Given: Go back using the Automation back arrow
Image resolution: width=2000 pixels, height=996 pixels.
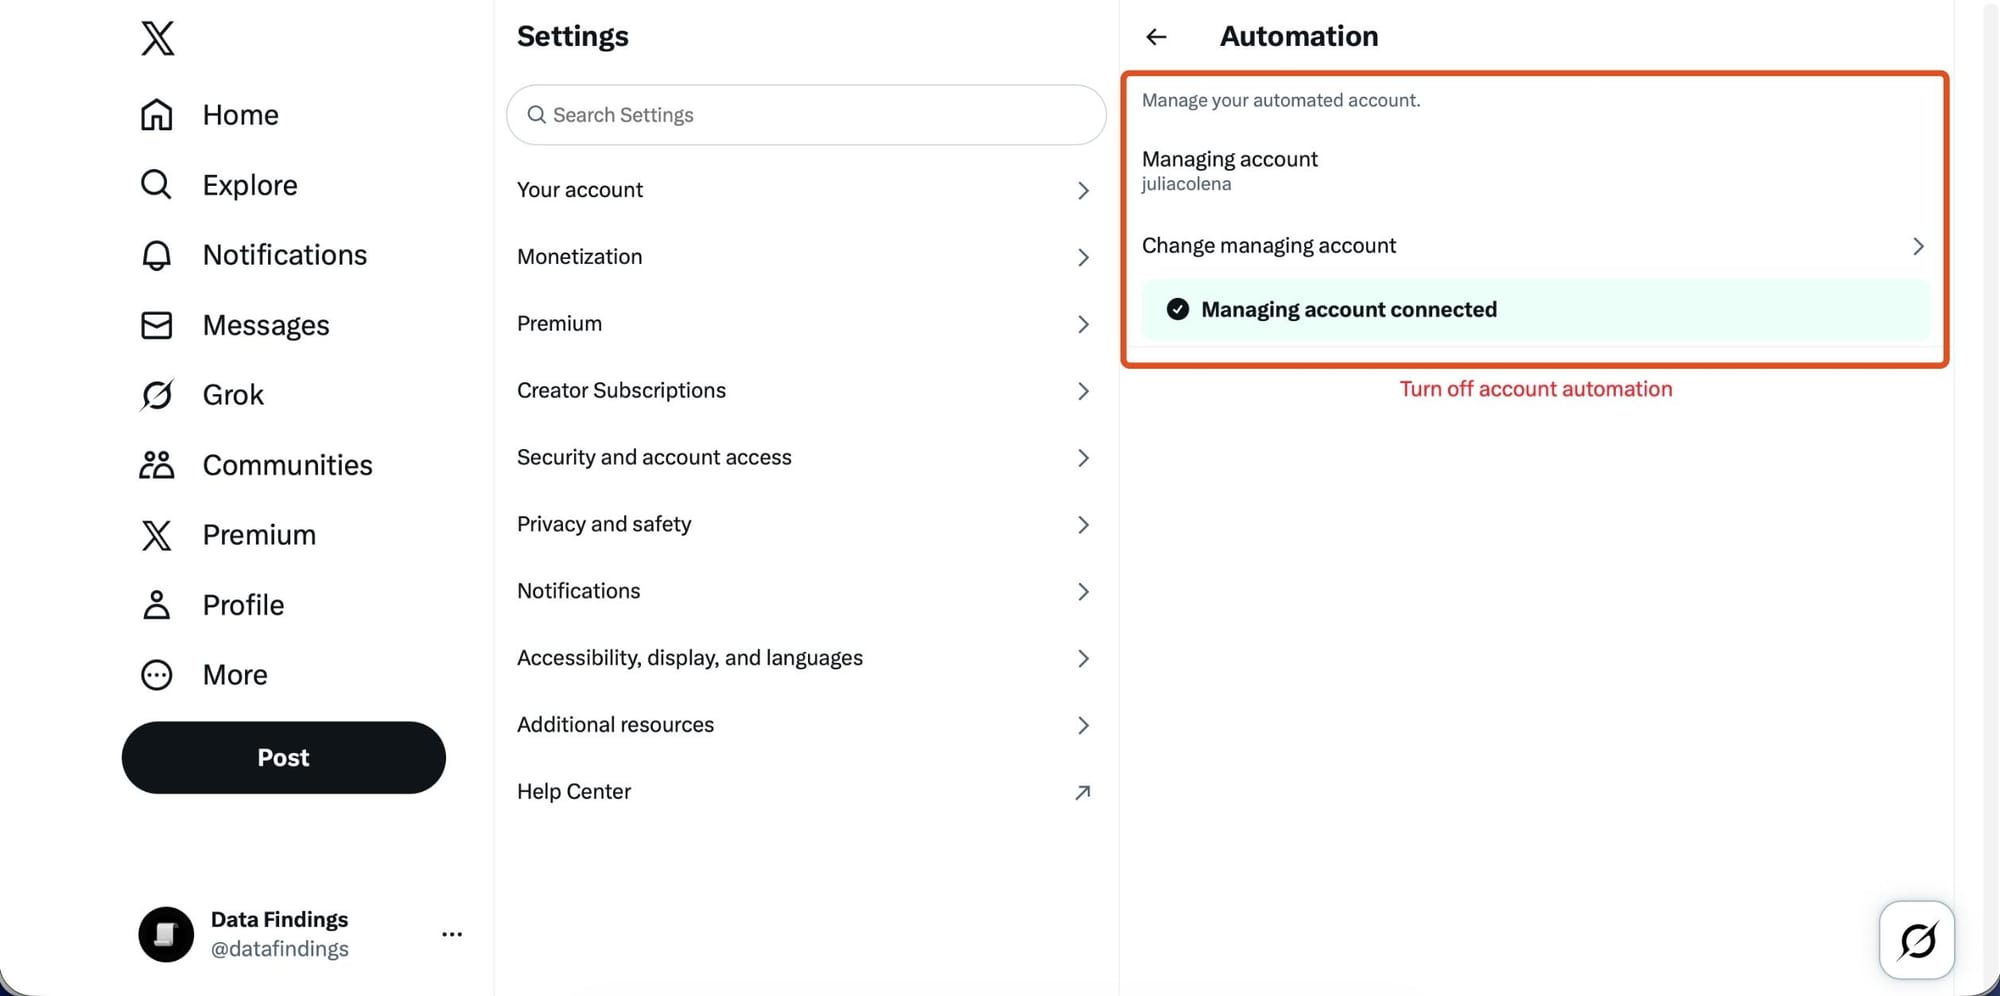Looking at the screenshot, I should coord(1155,37).
